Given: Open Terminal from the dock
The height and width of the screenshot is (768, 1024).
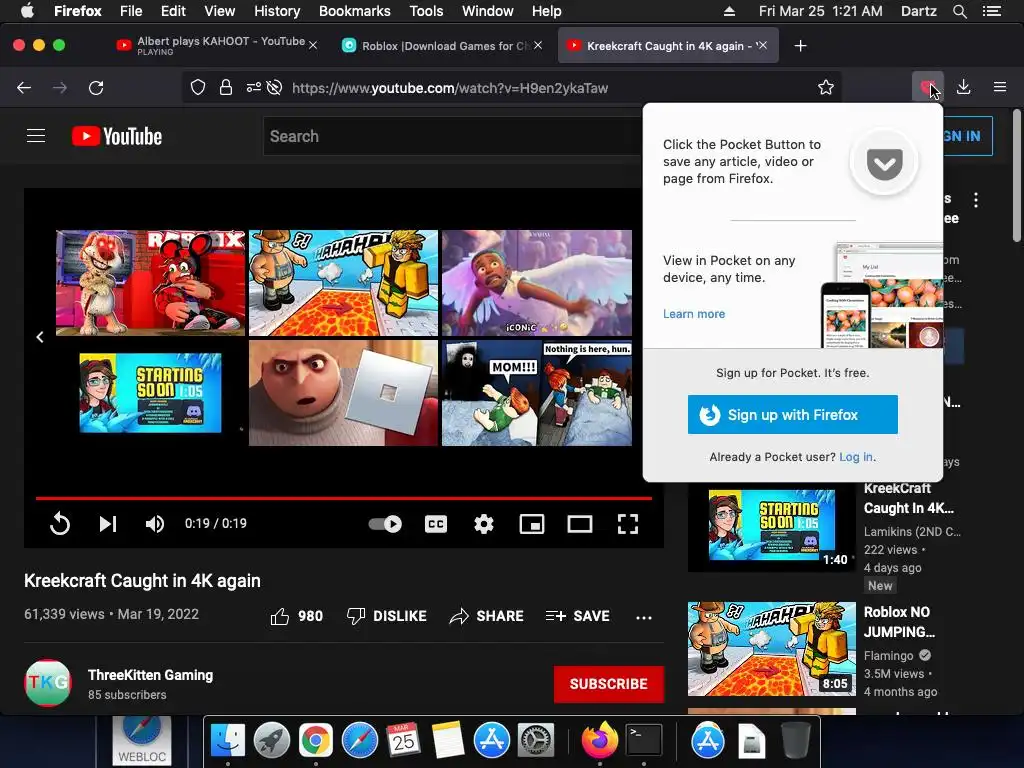Looking at the screenshot, I should coord(644,741).
